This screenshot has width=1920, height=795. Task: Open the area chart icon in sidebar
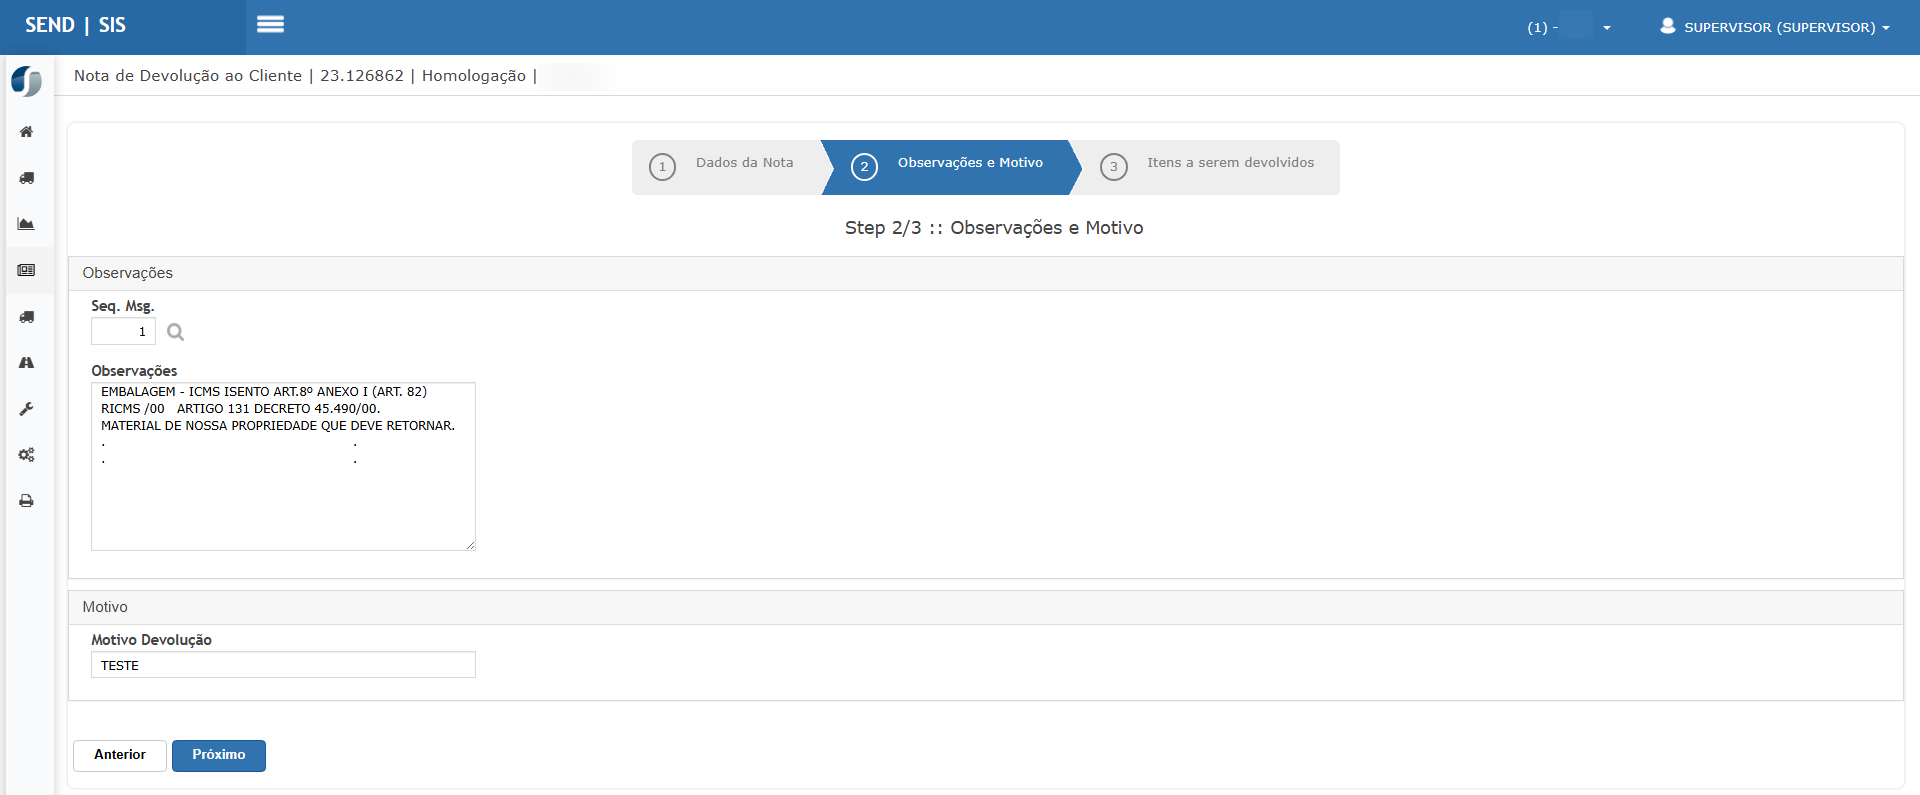(x=27, y=224)
